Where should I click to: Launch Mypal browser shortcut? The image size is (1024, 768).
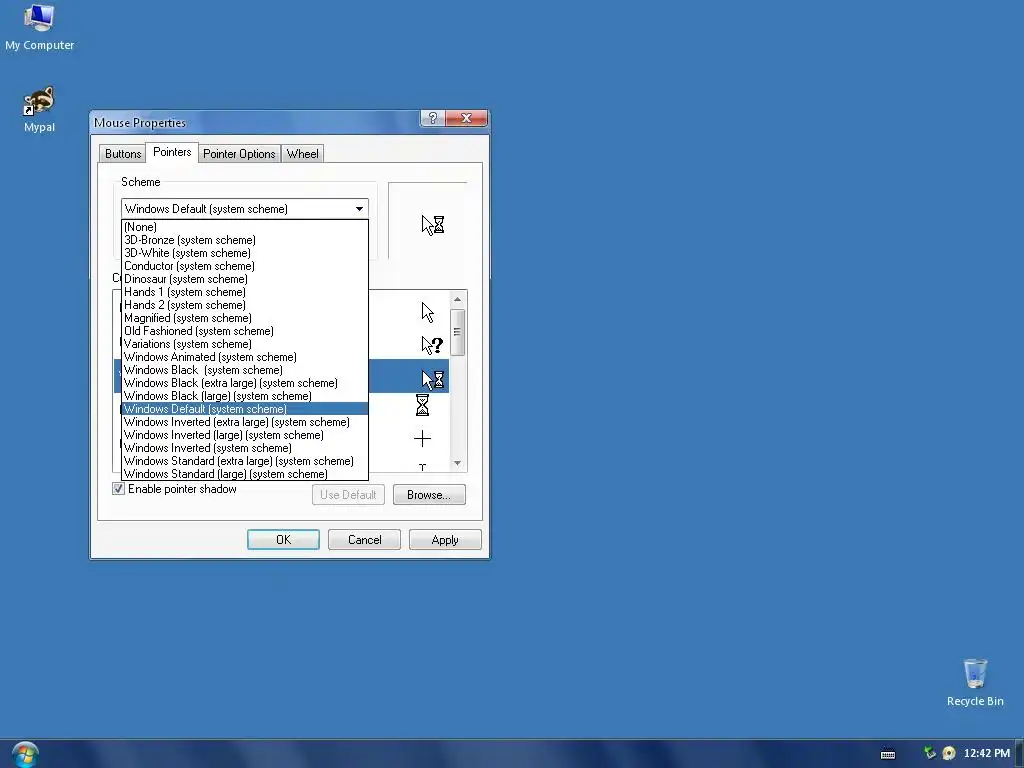[x=39, y=109]
